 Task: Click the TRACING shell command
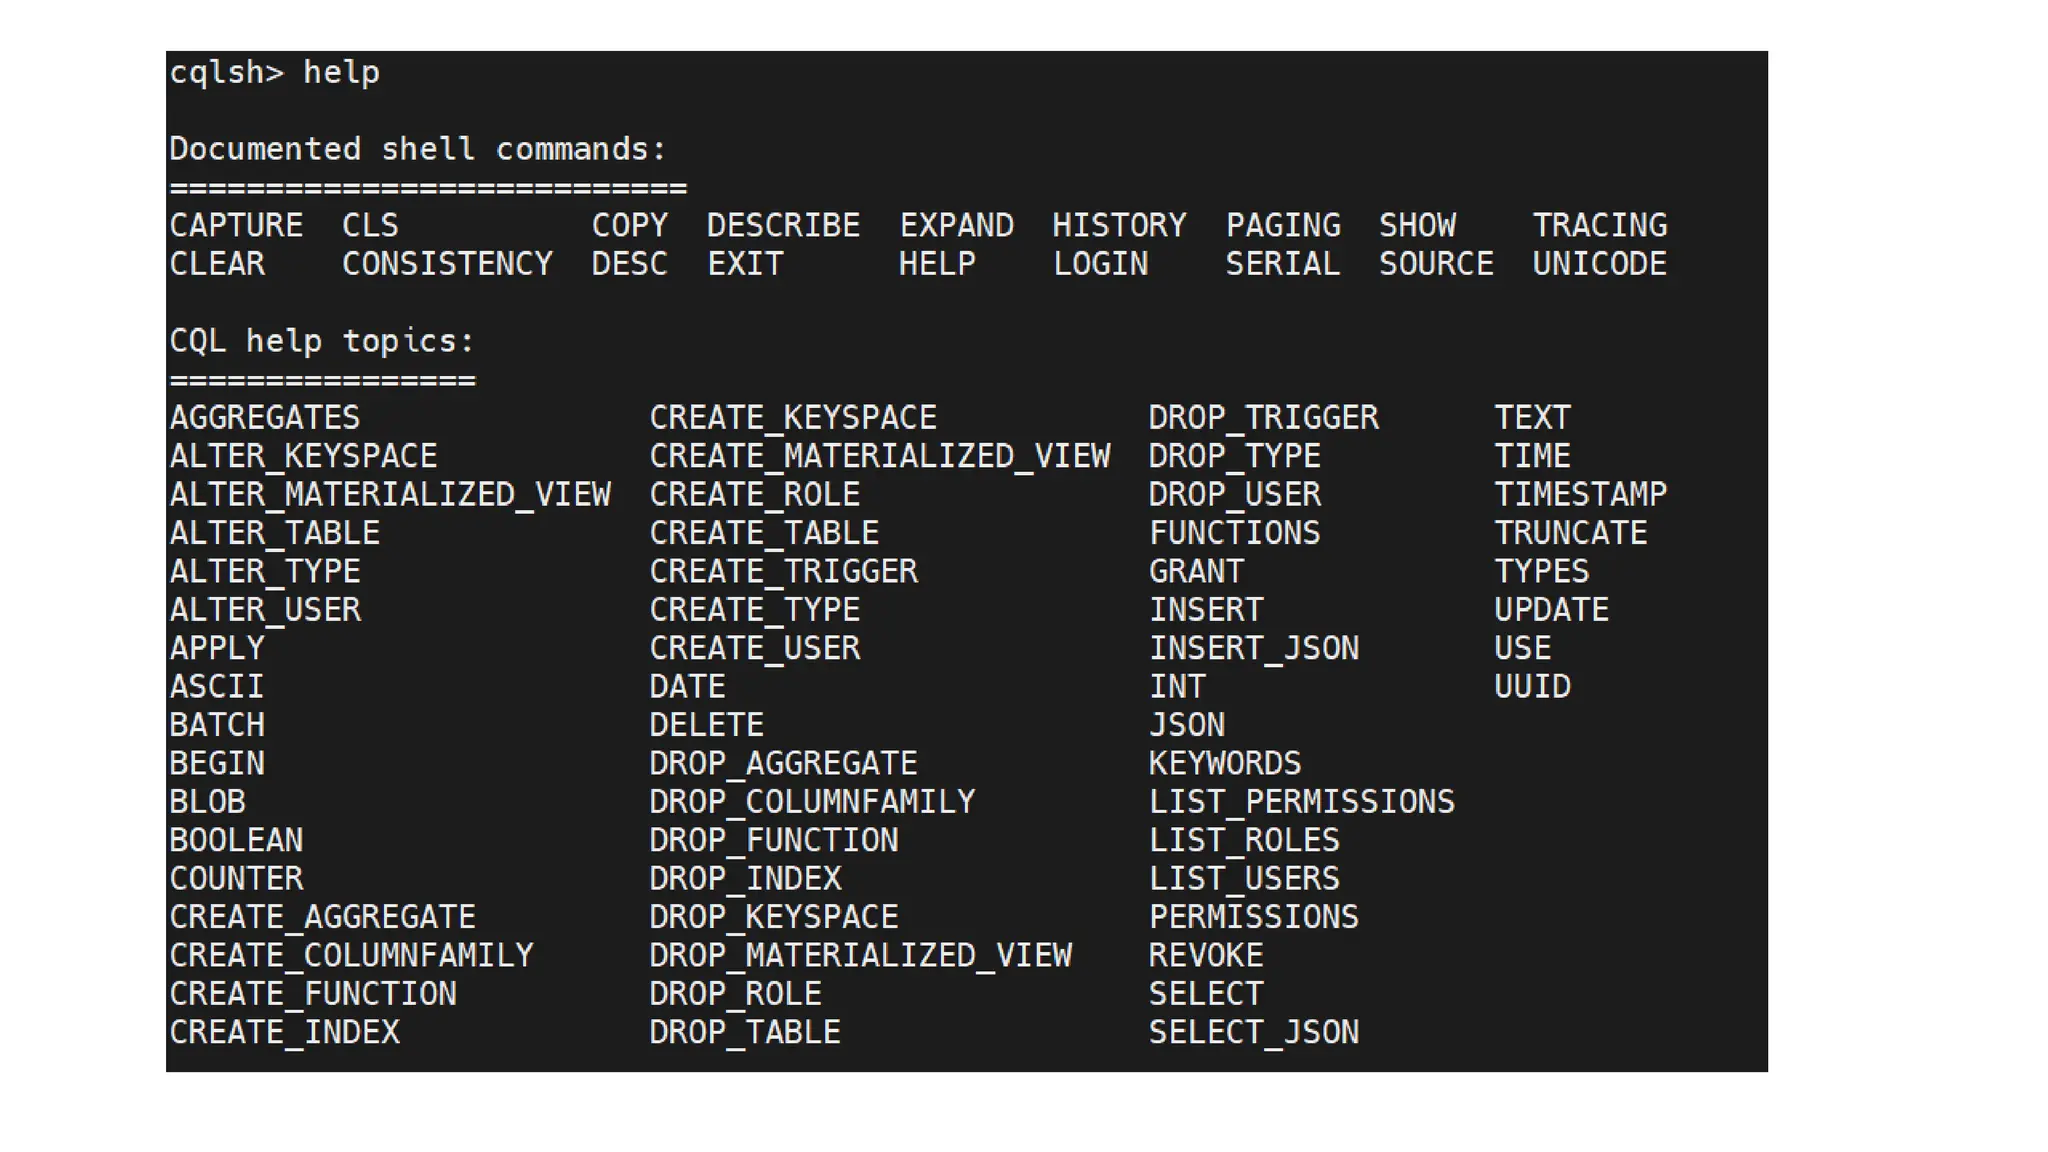point(1599,225)
